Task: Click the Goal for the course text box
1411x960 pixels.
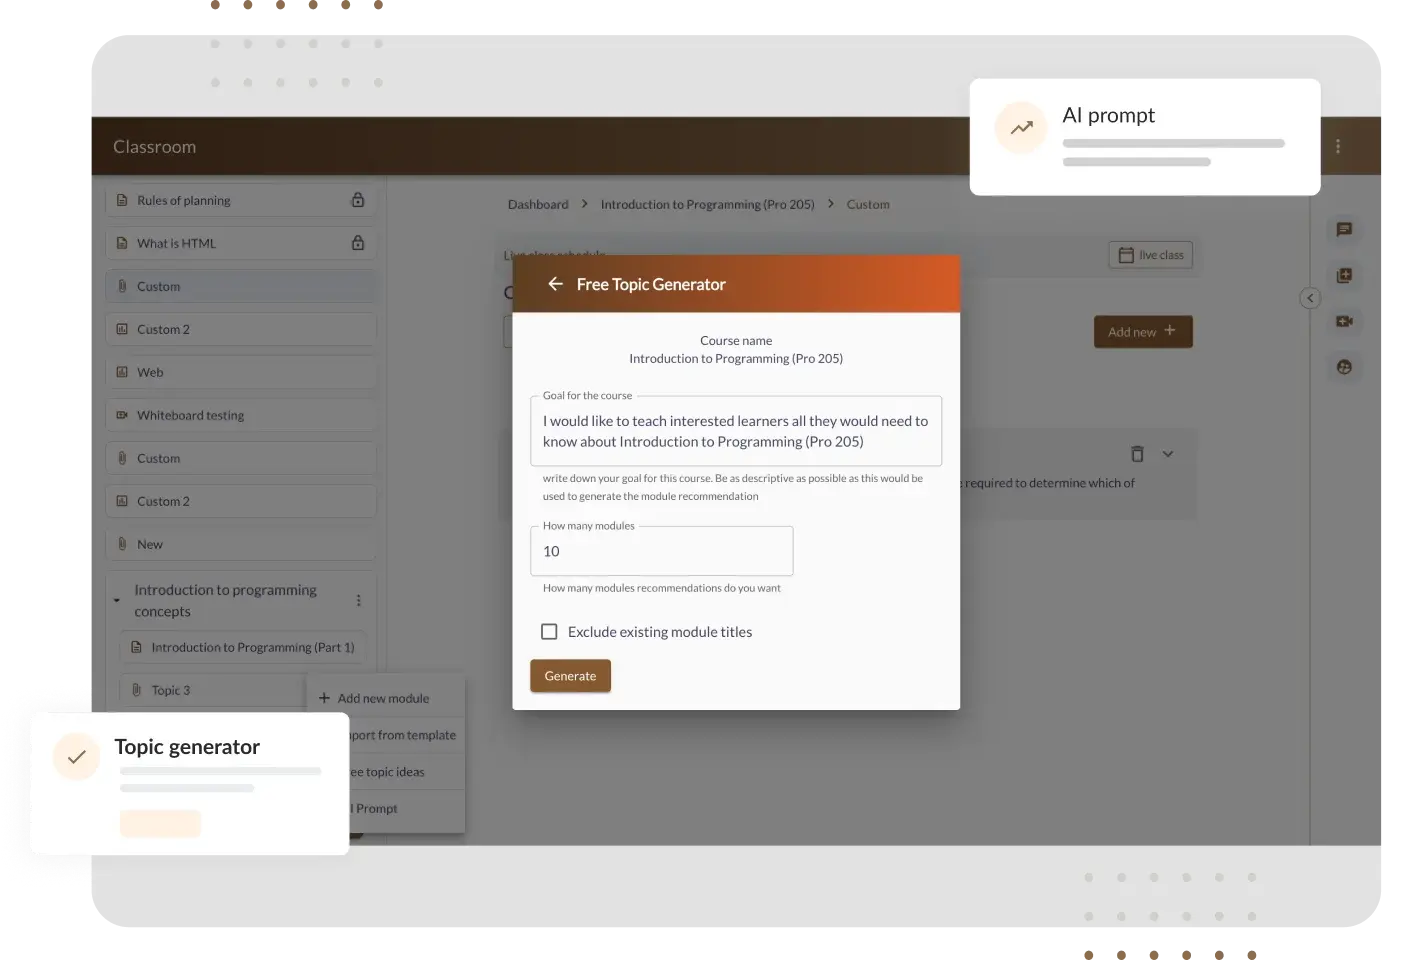Action: [x=736, y=432]
